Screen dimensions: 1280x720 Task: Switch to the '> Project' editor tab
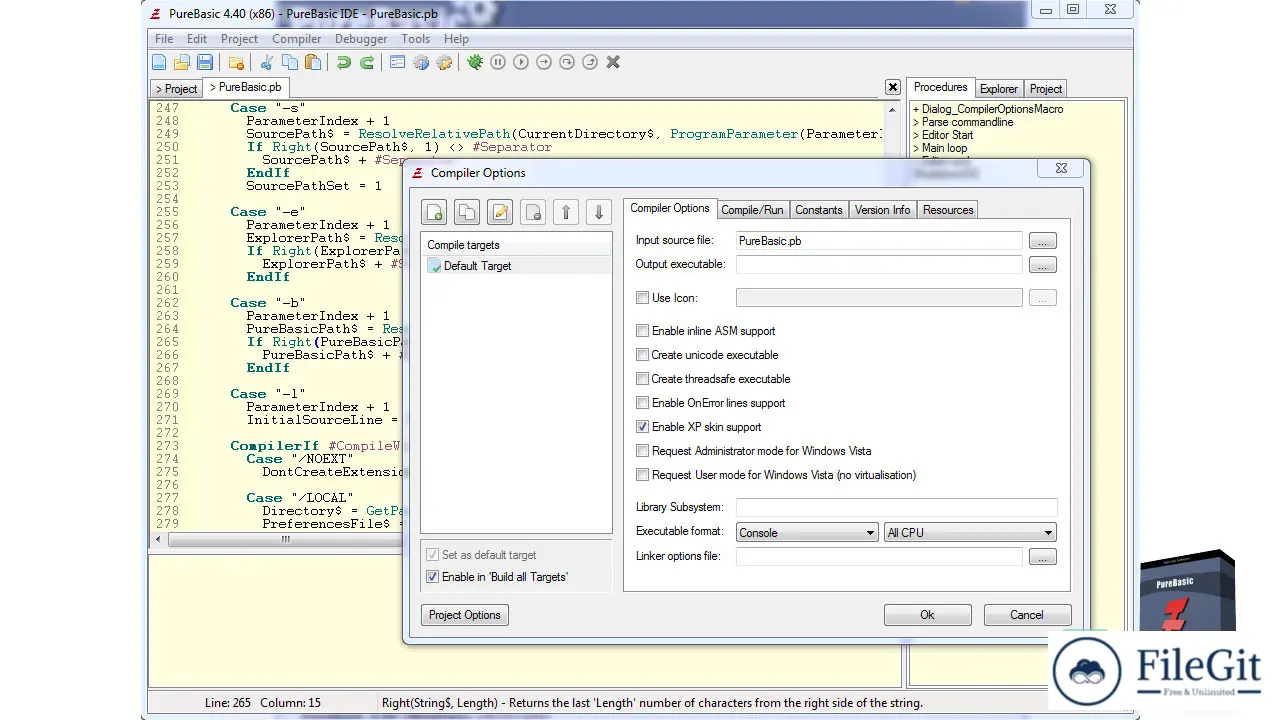[176, 89]
